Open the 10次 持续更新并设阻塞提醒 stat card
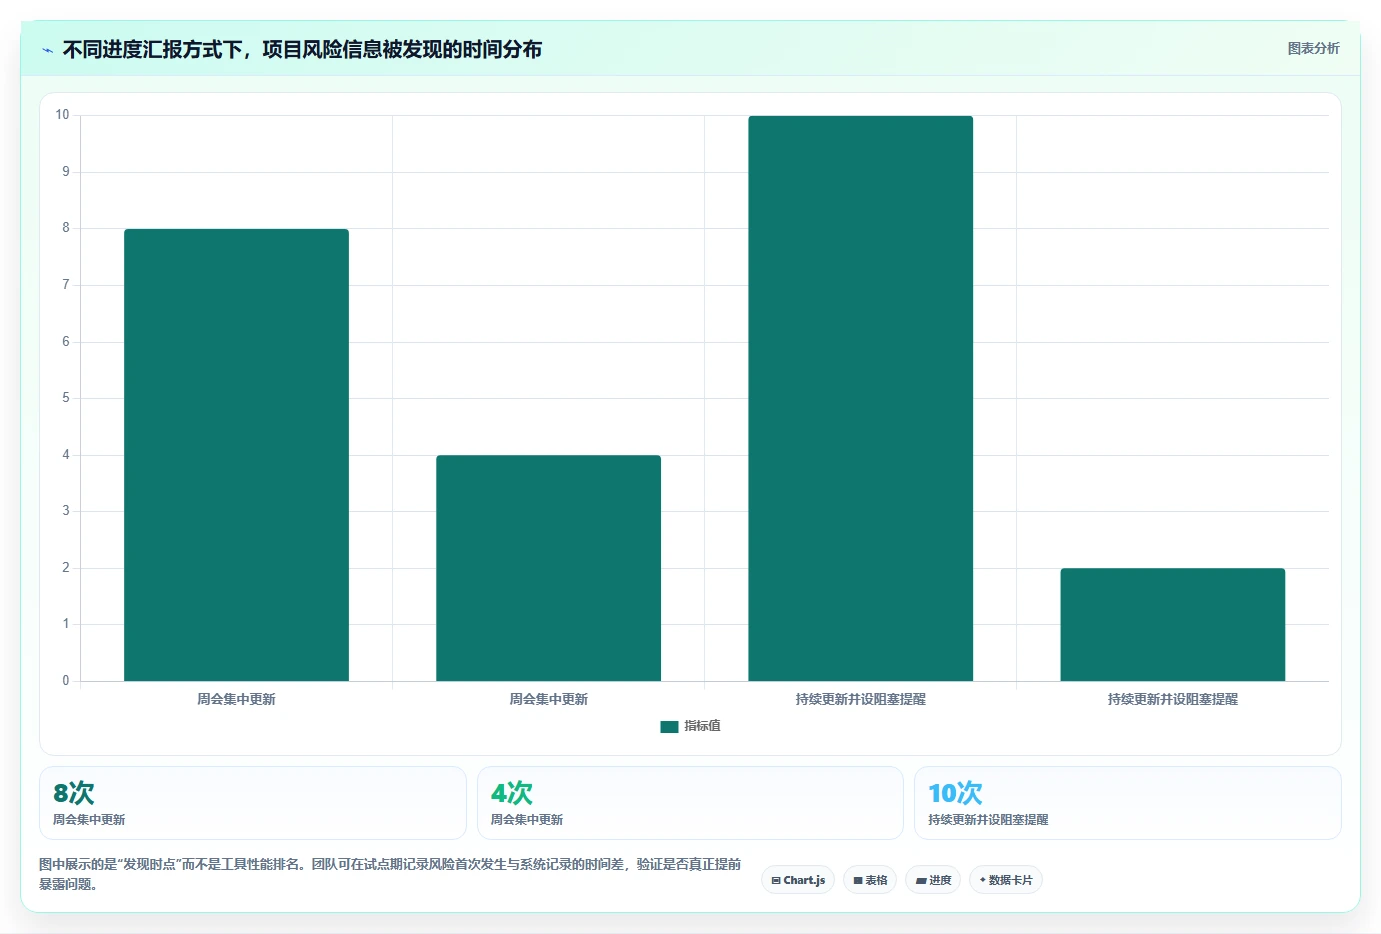This screenshot has height=934, width=1381. click(x=1128, y=803)
